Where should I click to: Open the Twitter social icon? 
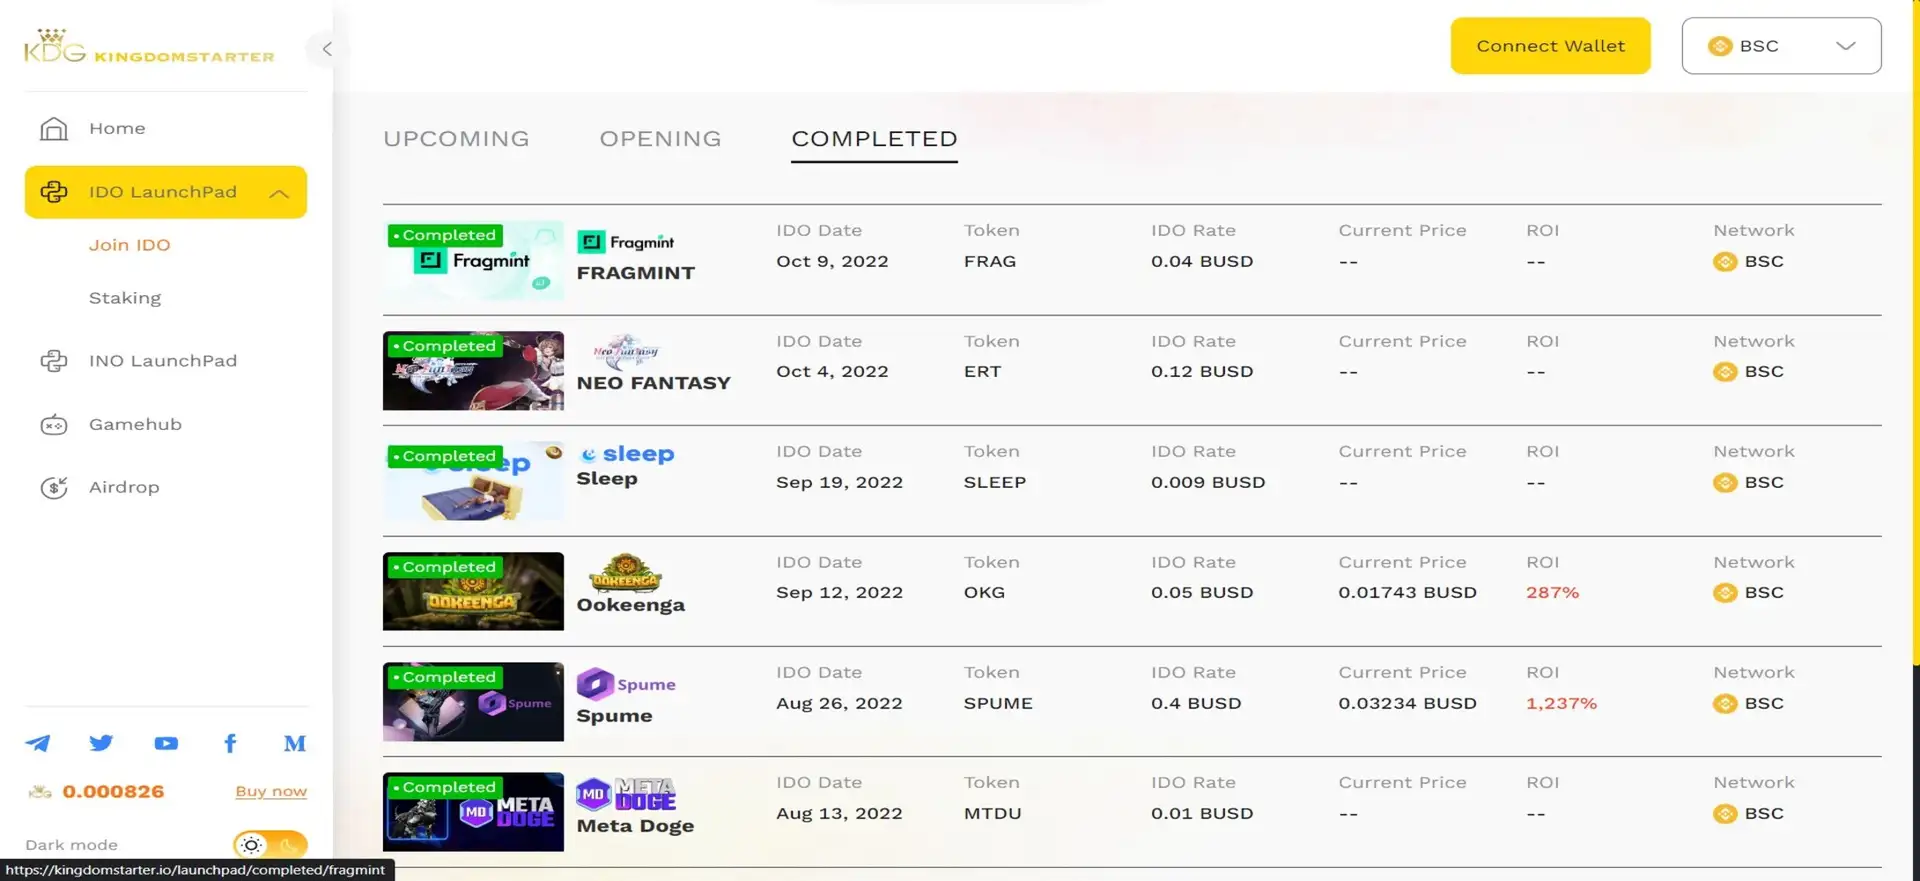coord(101,743)
